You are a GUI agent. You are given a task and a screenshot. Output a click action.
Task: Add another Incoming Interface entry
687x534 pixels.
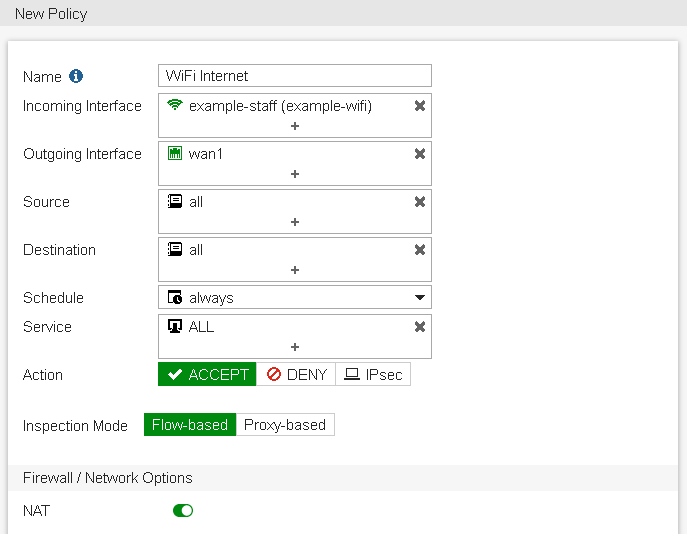click(x=295, y=126)
